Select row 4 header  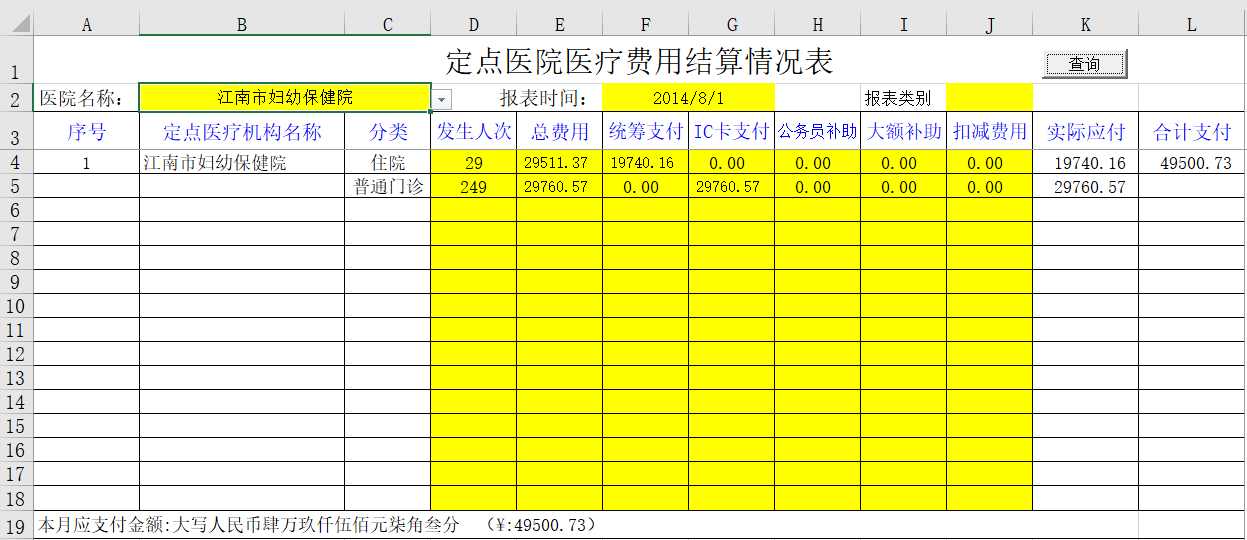(x=16, y=162)
